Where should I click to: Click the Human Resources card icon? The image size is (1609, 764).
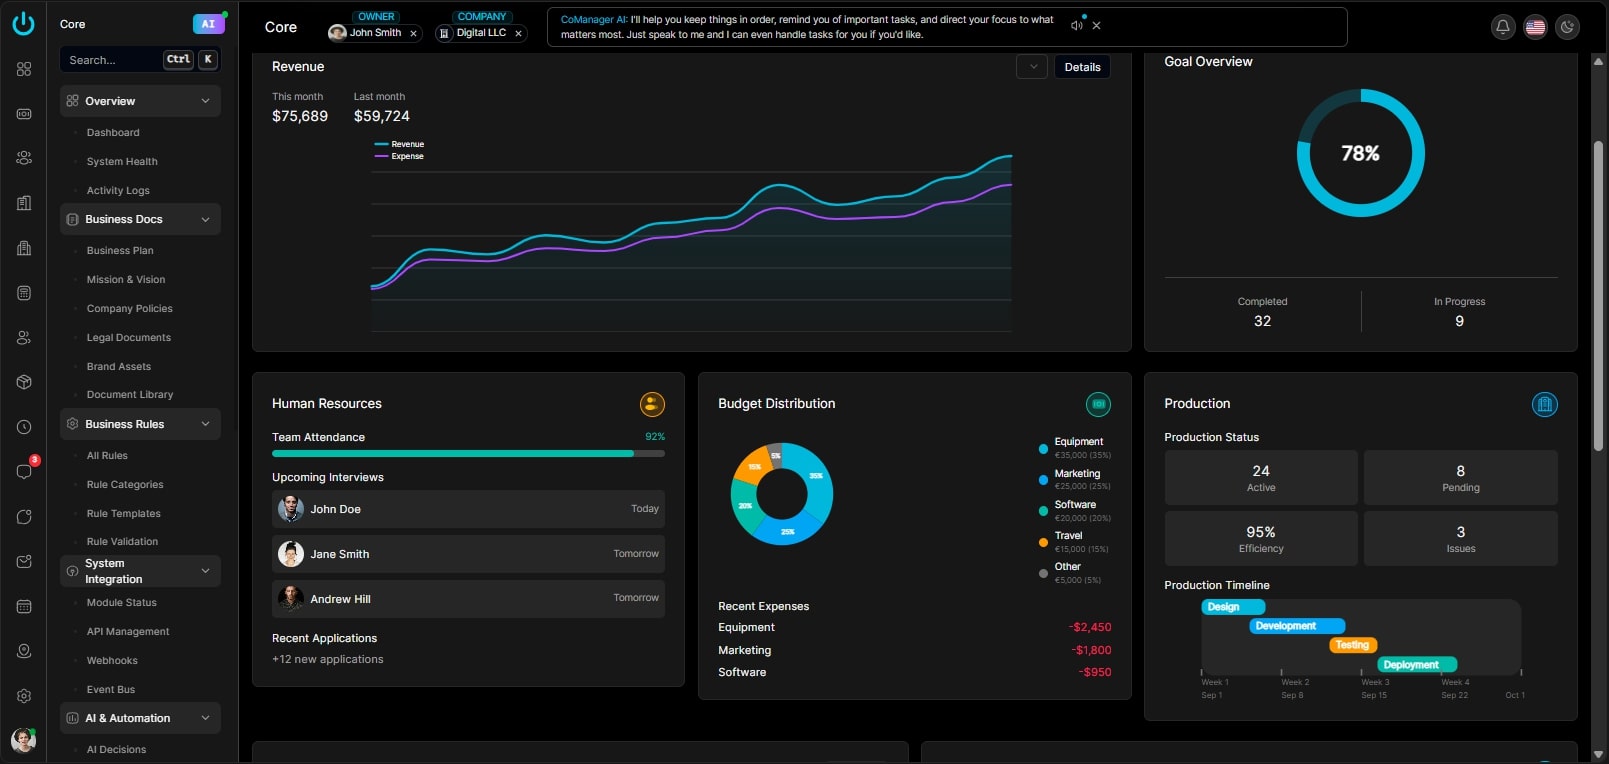(652, 404)
